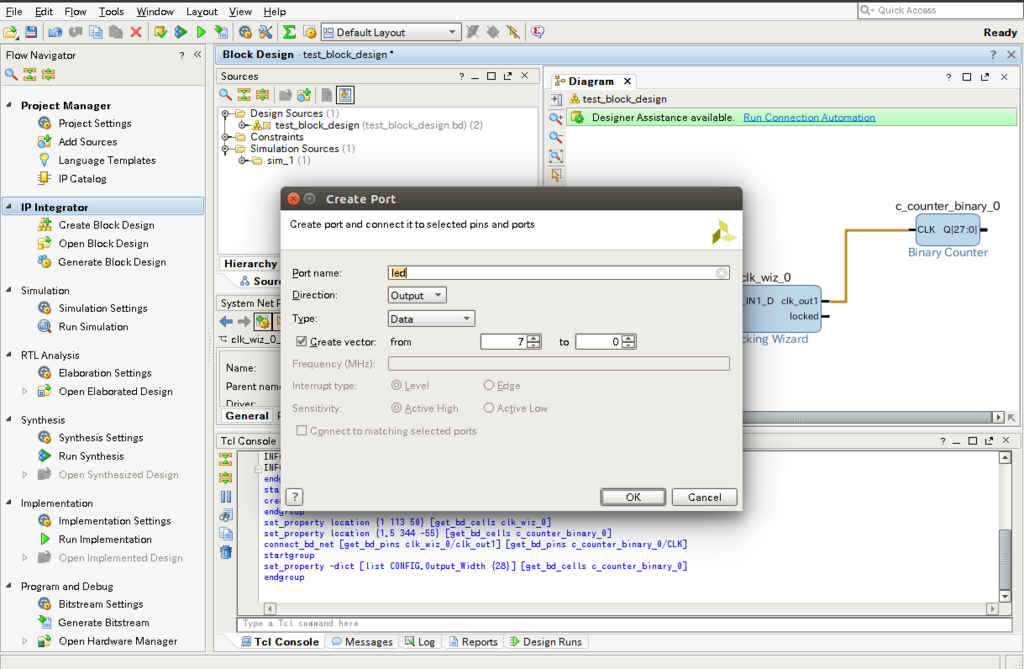Image resolution: width=1024 pixels, height=669 pixels.
Task: Decrement the vector to value stepper
Action: coord(628,346)
